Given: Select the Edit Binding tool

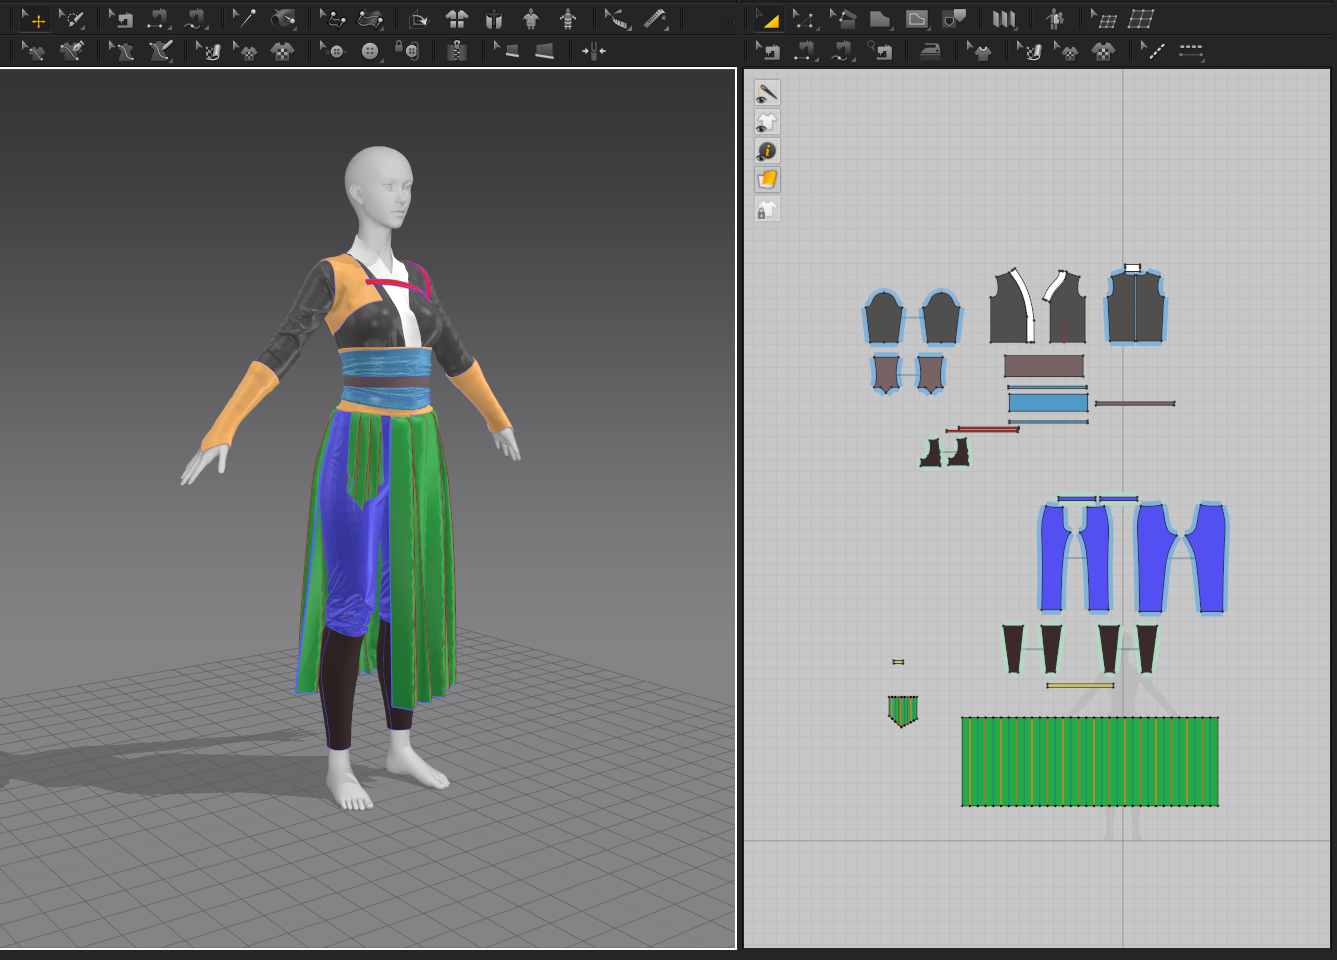Looking at the screenshot, I should (507, 51).
